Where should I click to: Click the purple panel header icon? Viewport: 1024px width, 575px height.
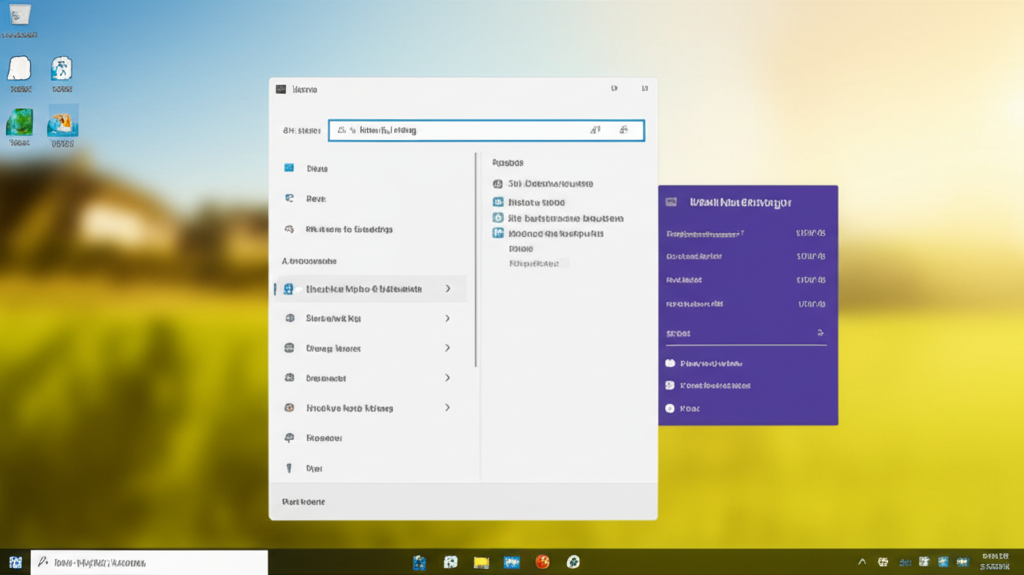(672, 202)
